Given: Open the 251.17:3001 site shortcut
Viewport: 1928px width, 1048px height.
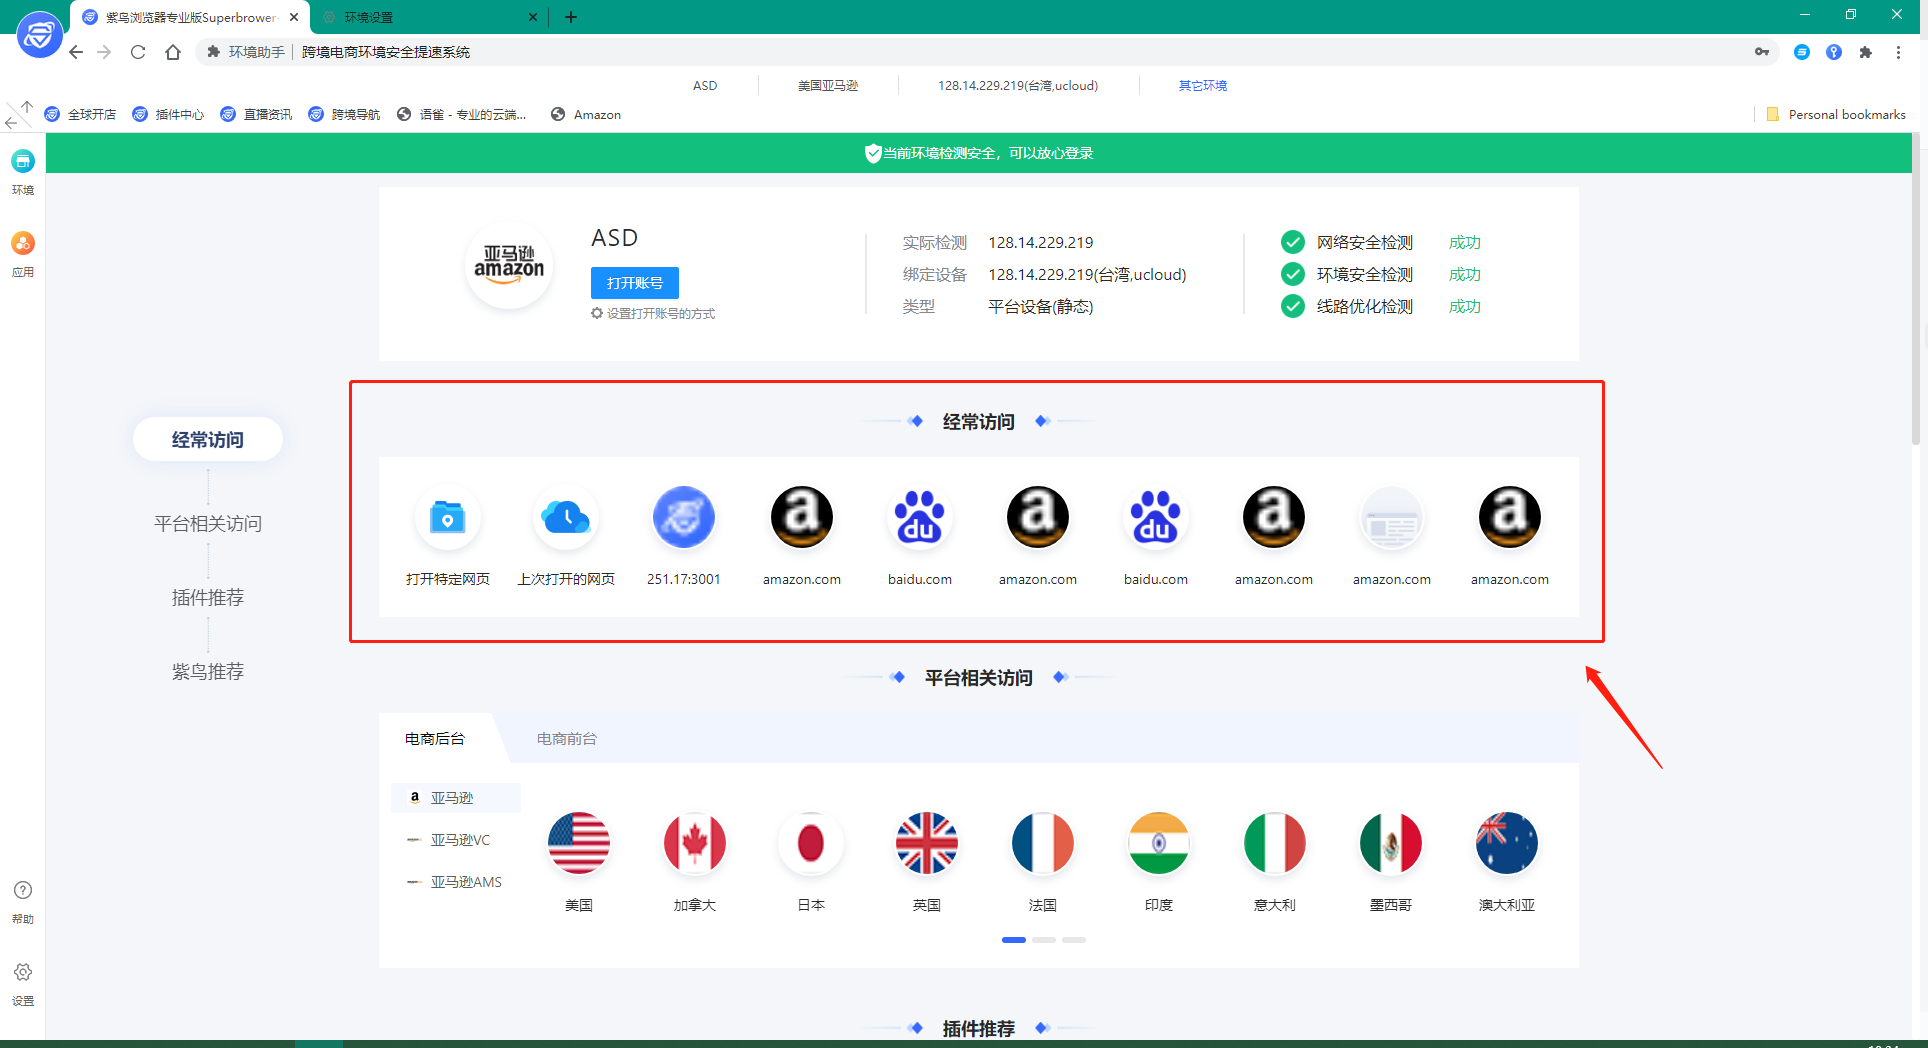Looking at the screenshot, I should coord(683,518).
